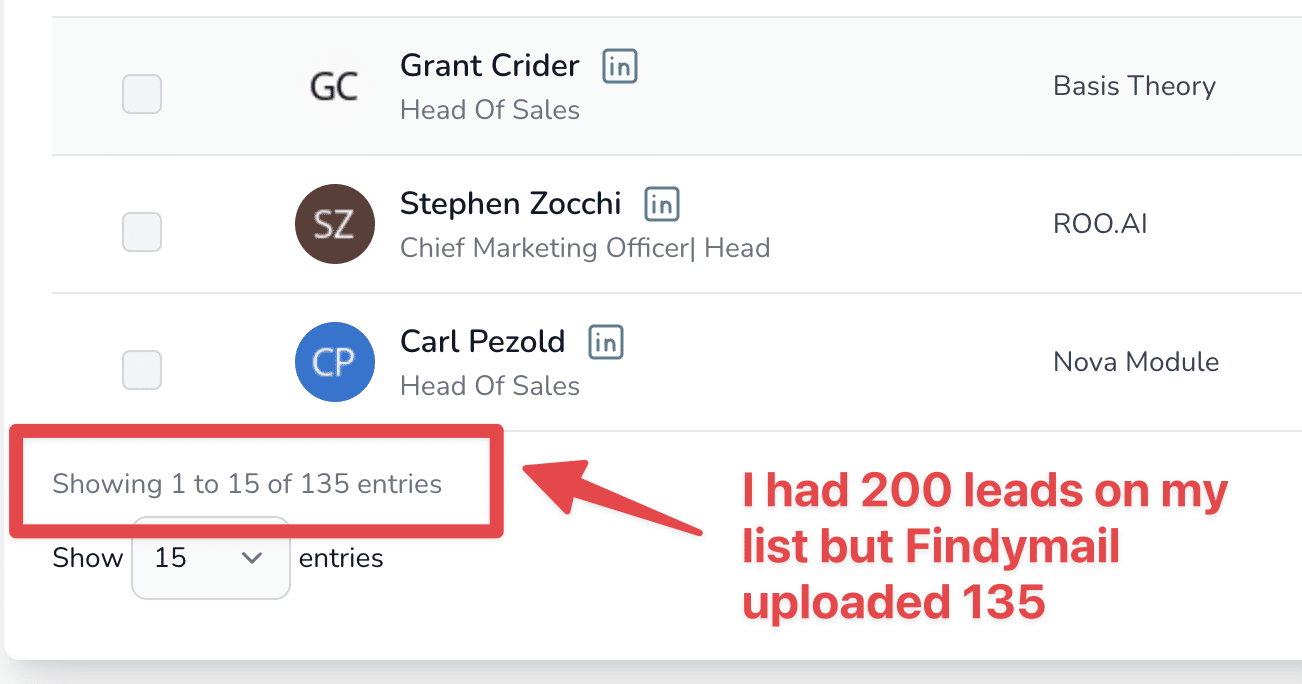Select Grant Crider's row checkbox
This screenshot has width=1302, height=684.
[x=142, y=94]
